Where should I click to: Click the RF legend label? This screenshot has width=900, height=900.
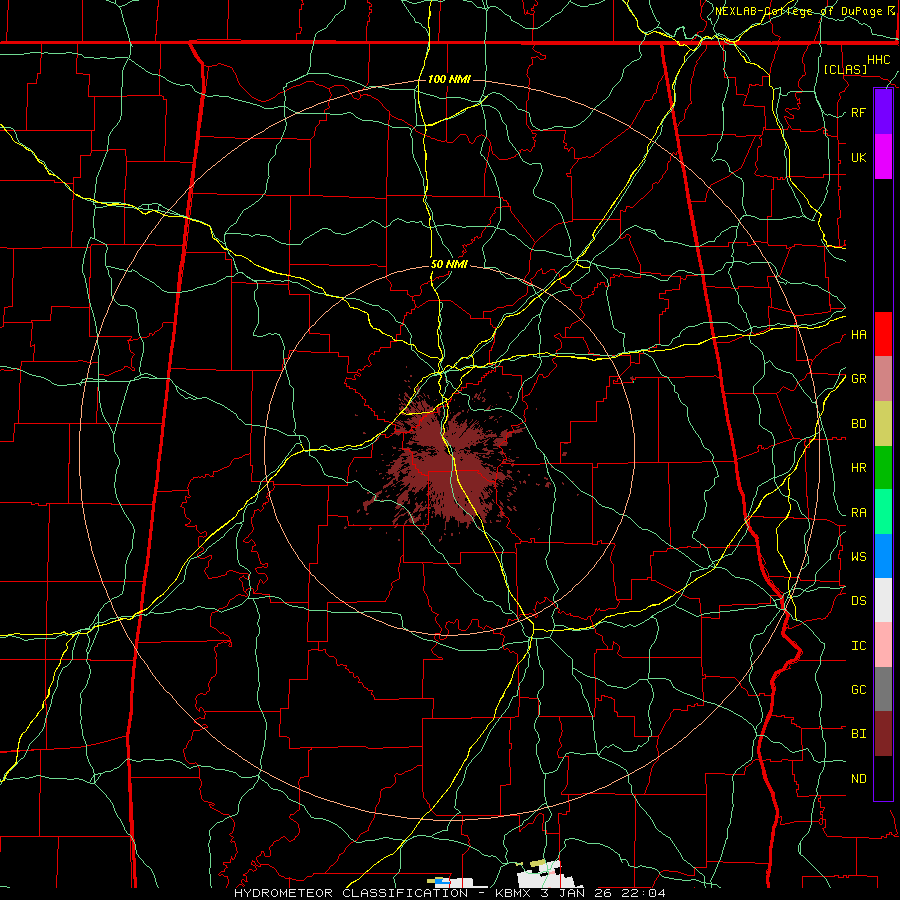(858, 112)
